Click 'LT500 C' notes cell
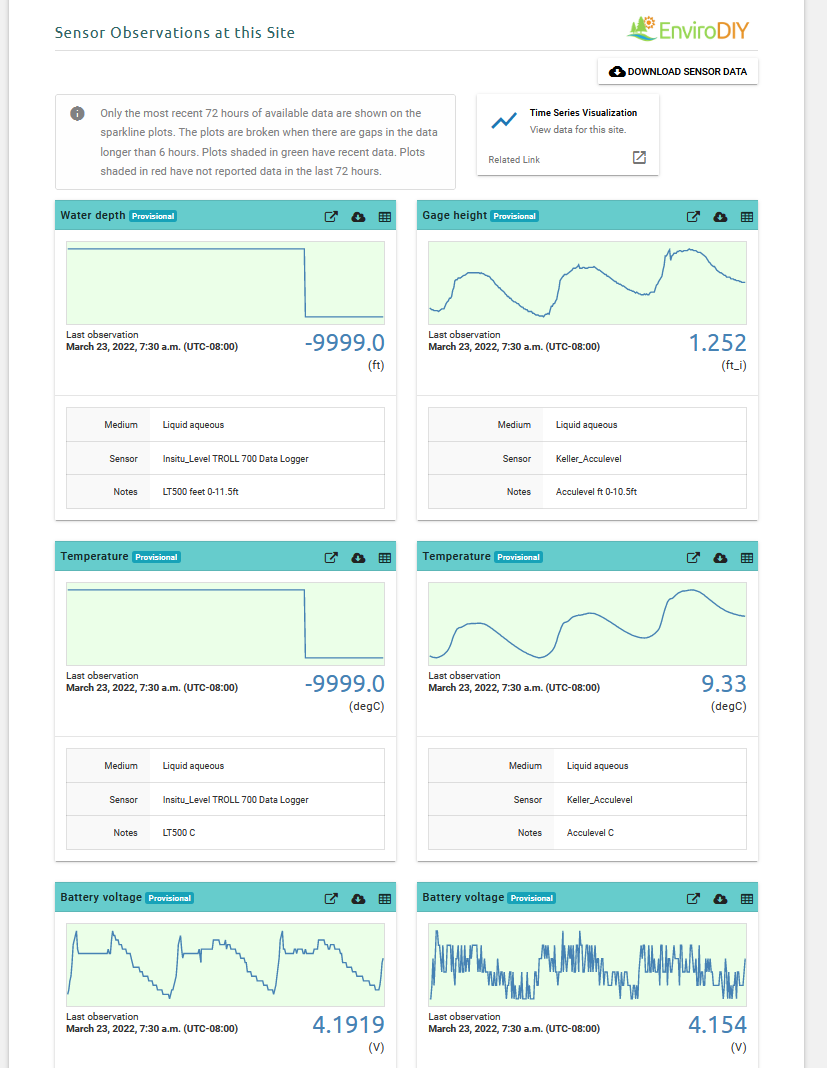The height and width of the screenshot is (1068, 827). point(267,833)
